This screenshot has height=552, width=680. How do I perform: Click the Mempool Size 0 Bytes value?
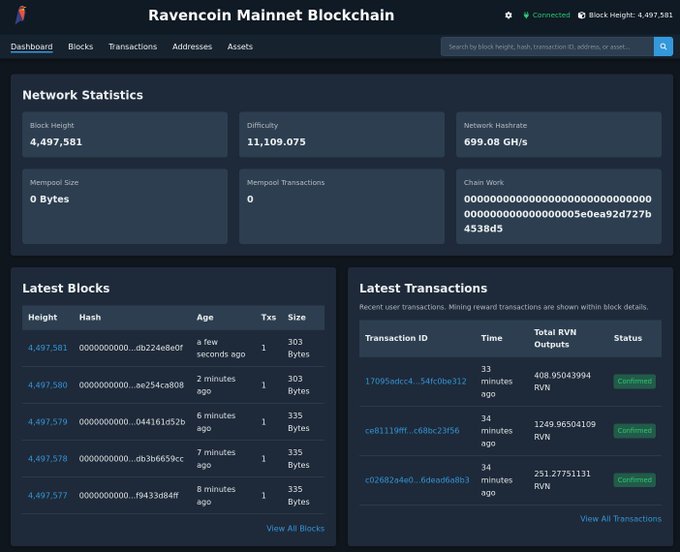click(49, 199)
